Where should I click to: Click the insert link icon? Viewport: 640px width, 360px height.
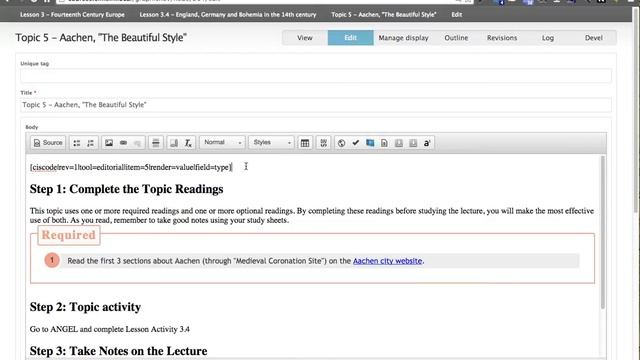(x=123, y=143)
